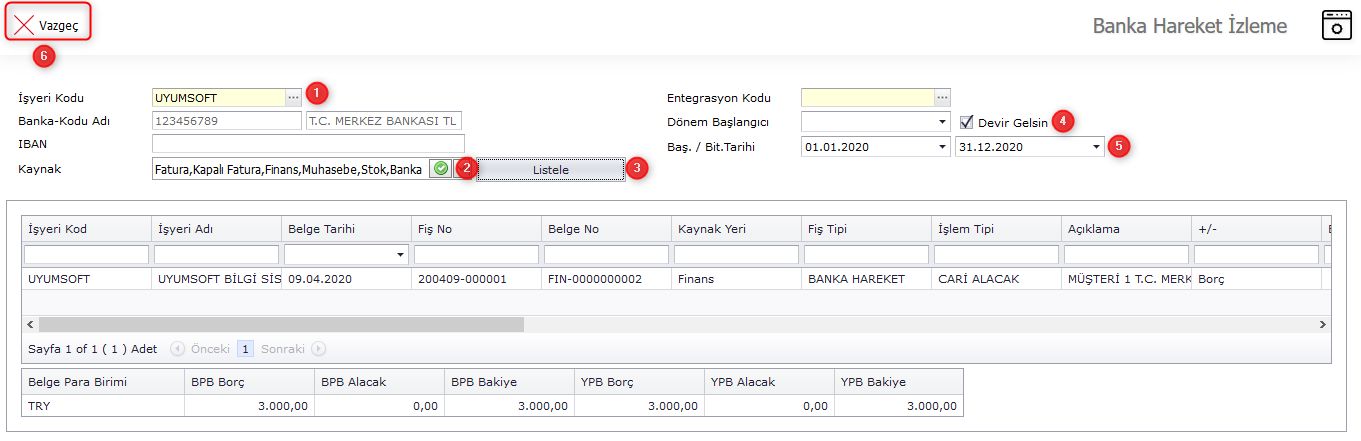Select page number 1 in pager
Viewport: 1361px width, 441px height.
244,349
